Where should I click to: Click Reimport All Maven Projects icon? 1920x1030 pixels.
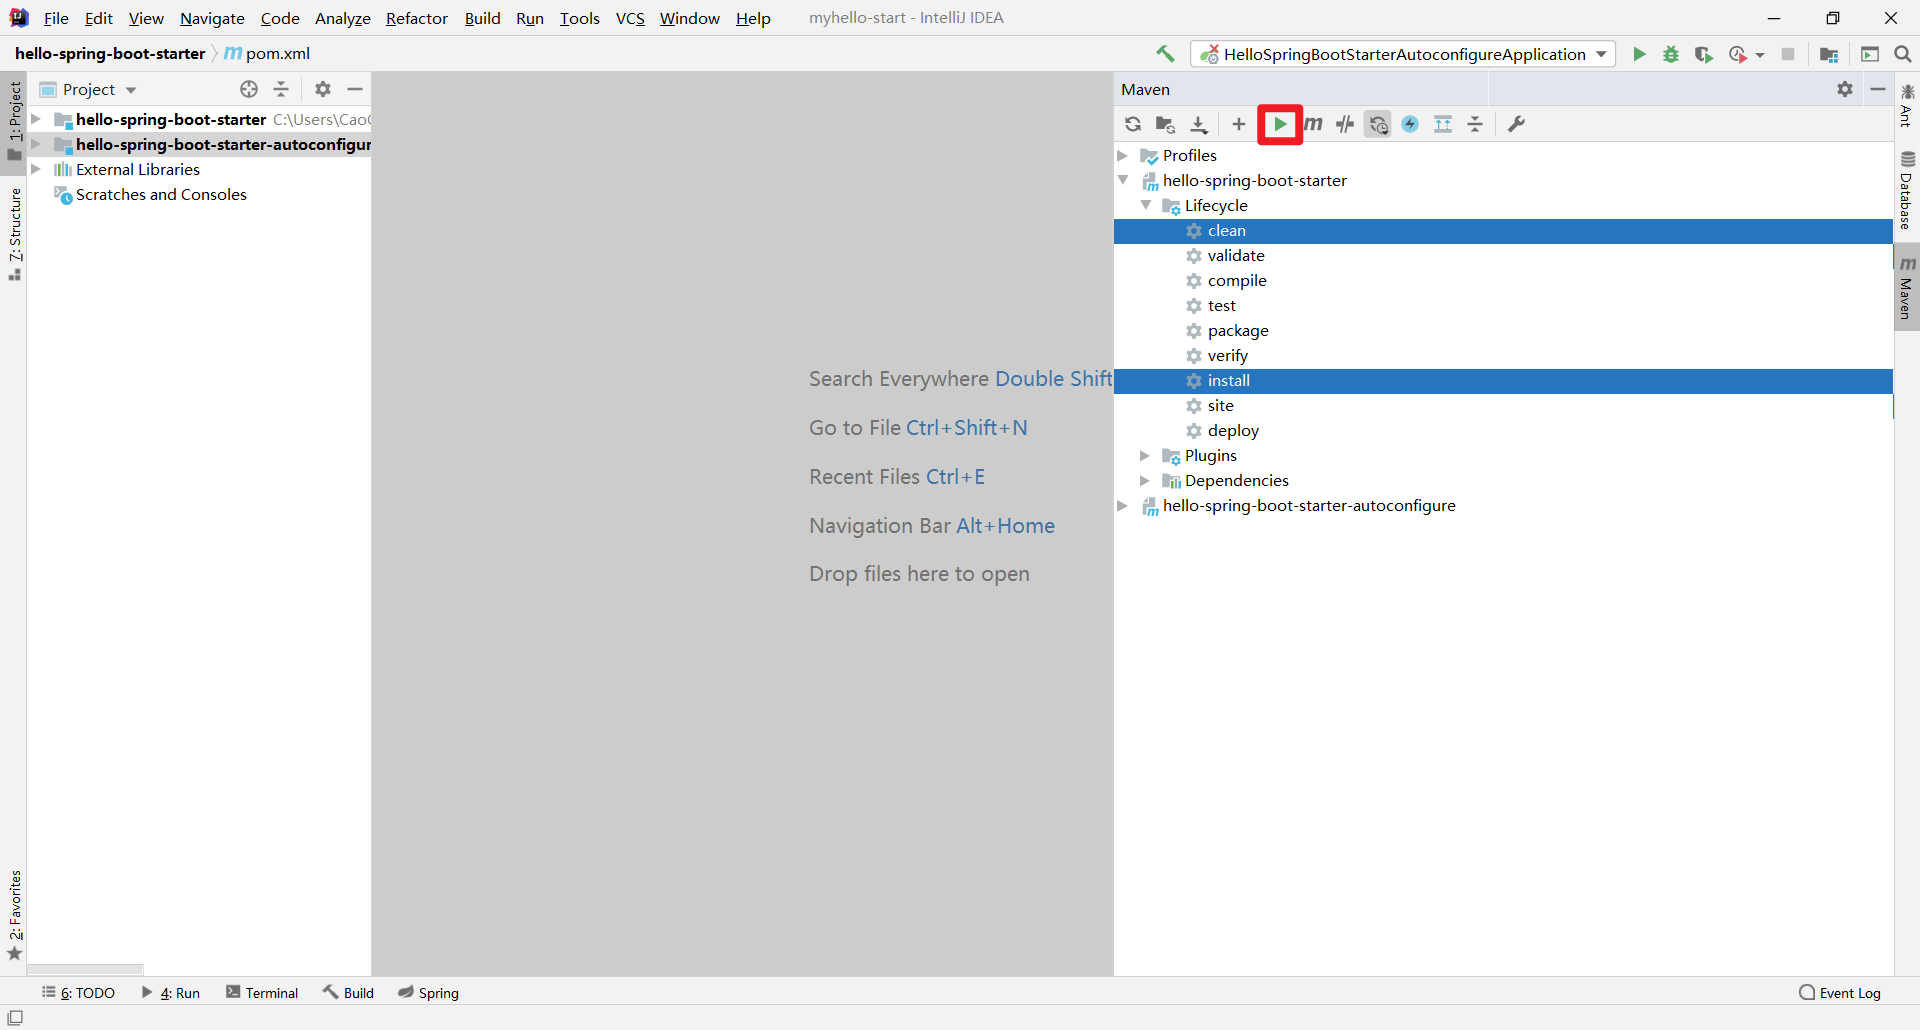pyautogui.click(x=1133, y=124)
